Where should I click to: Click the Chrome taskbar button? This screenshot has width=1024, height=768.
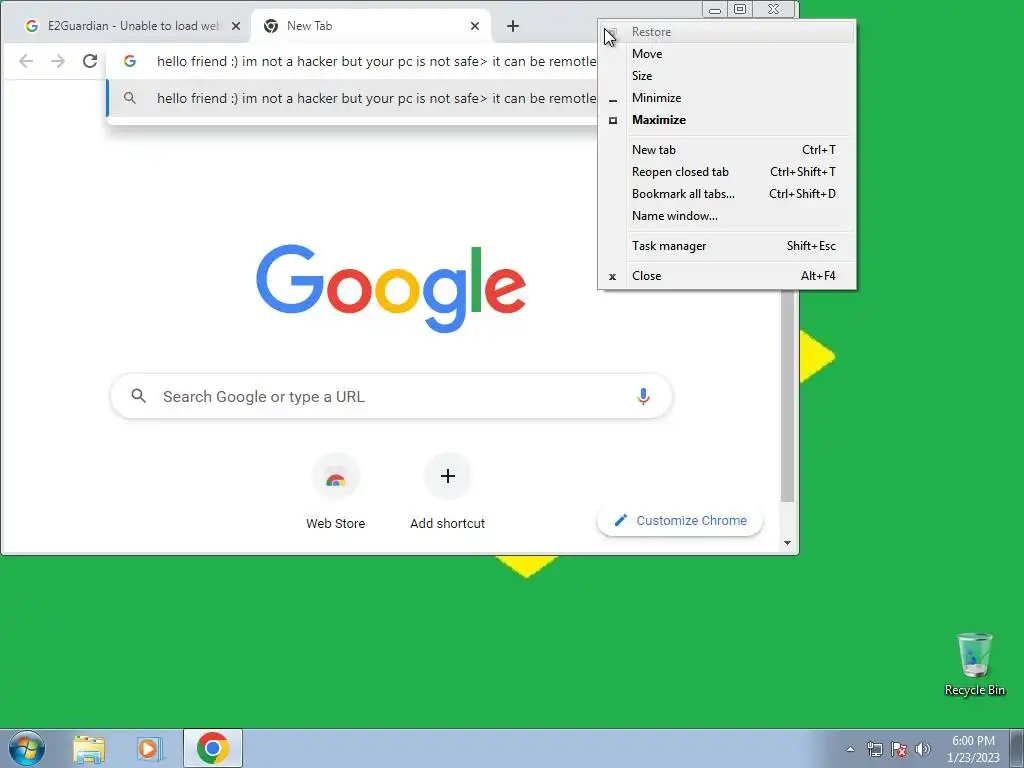point(213,748)
